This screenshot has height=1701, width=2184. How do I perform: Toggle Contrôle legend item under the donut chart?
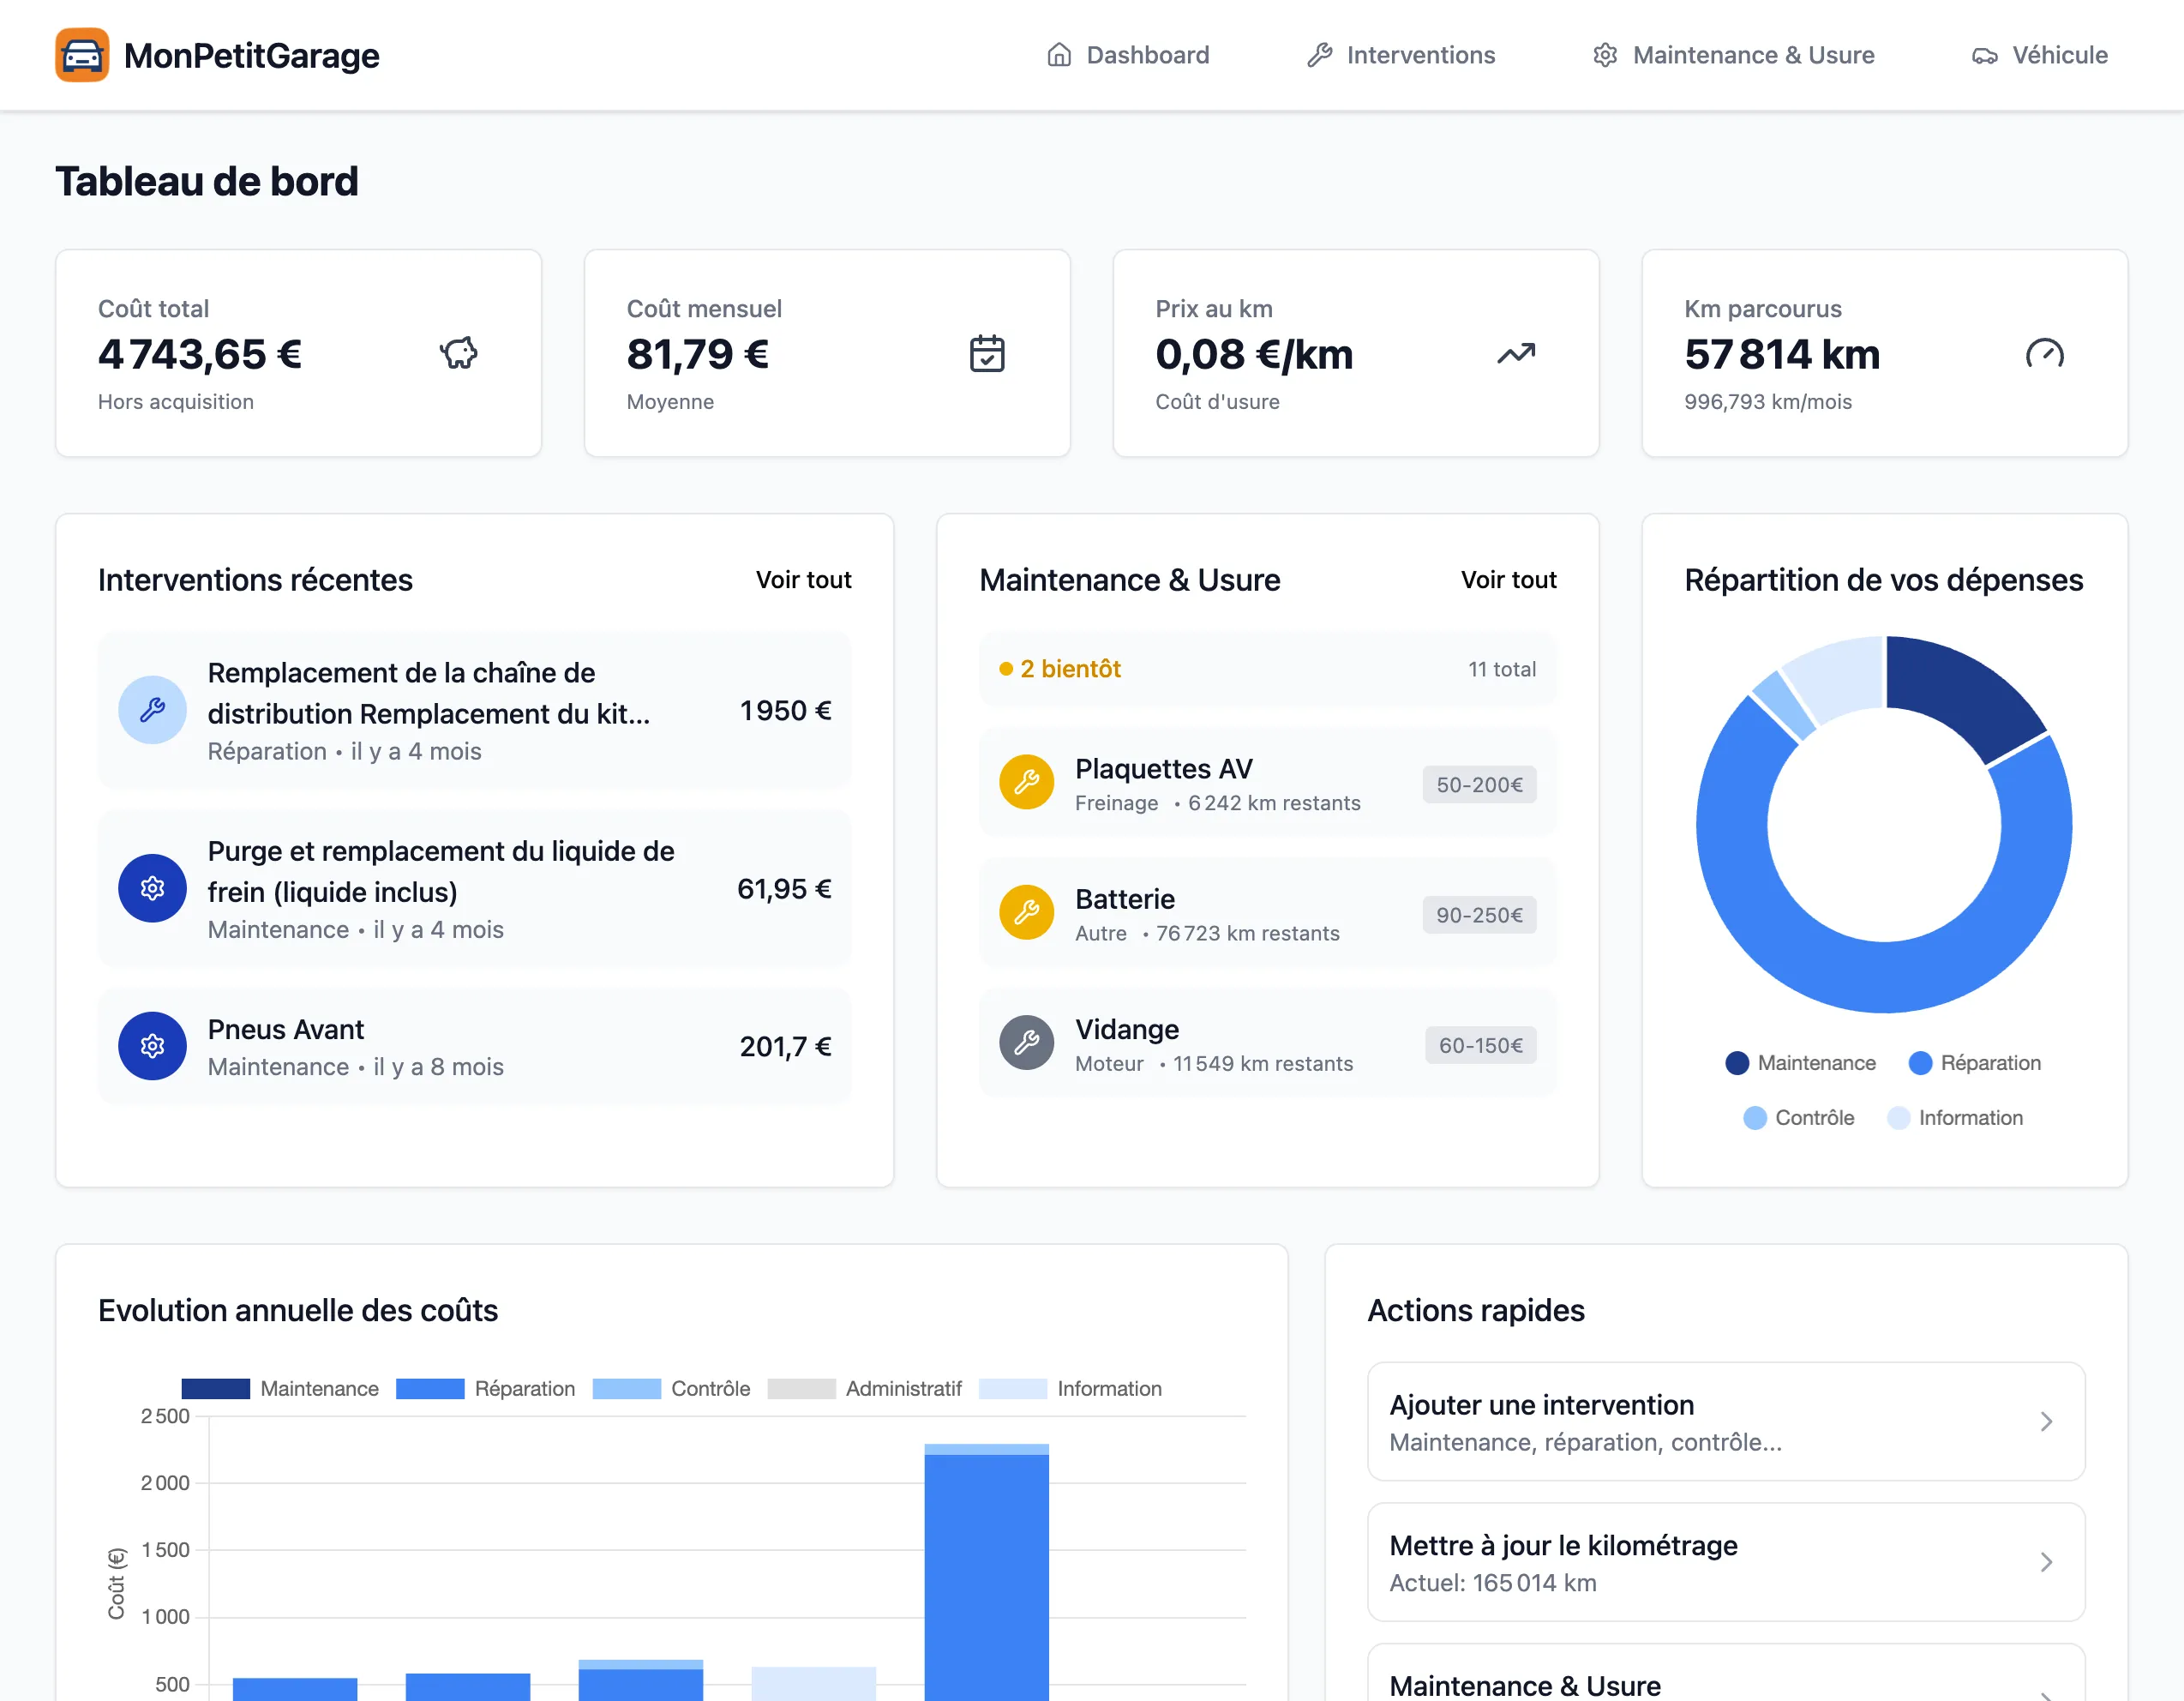pos(1798,1118)
